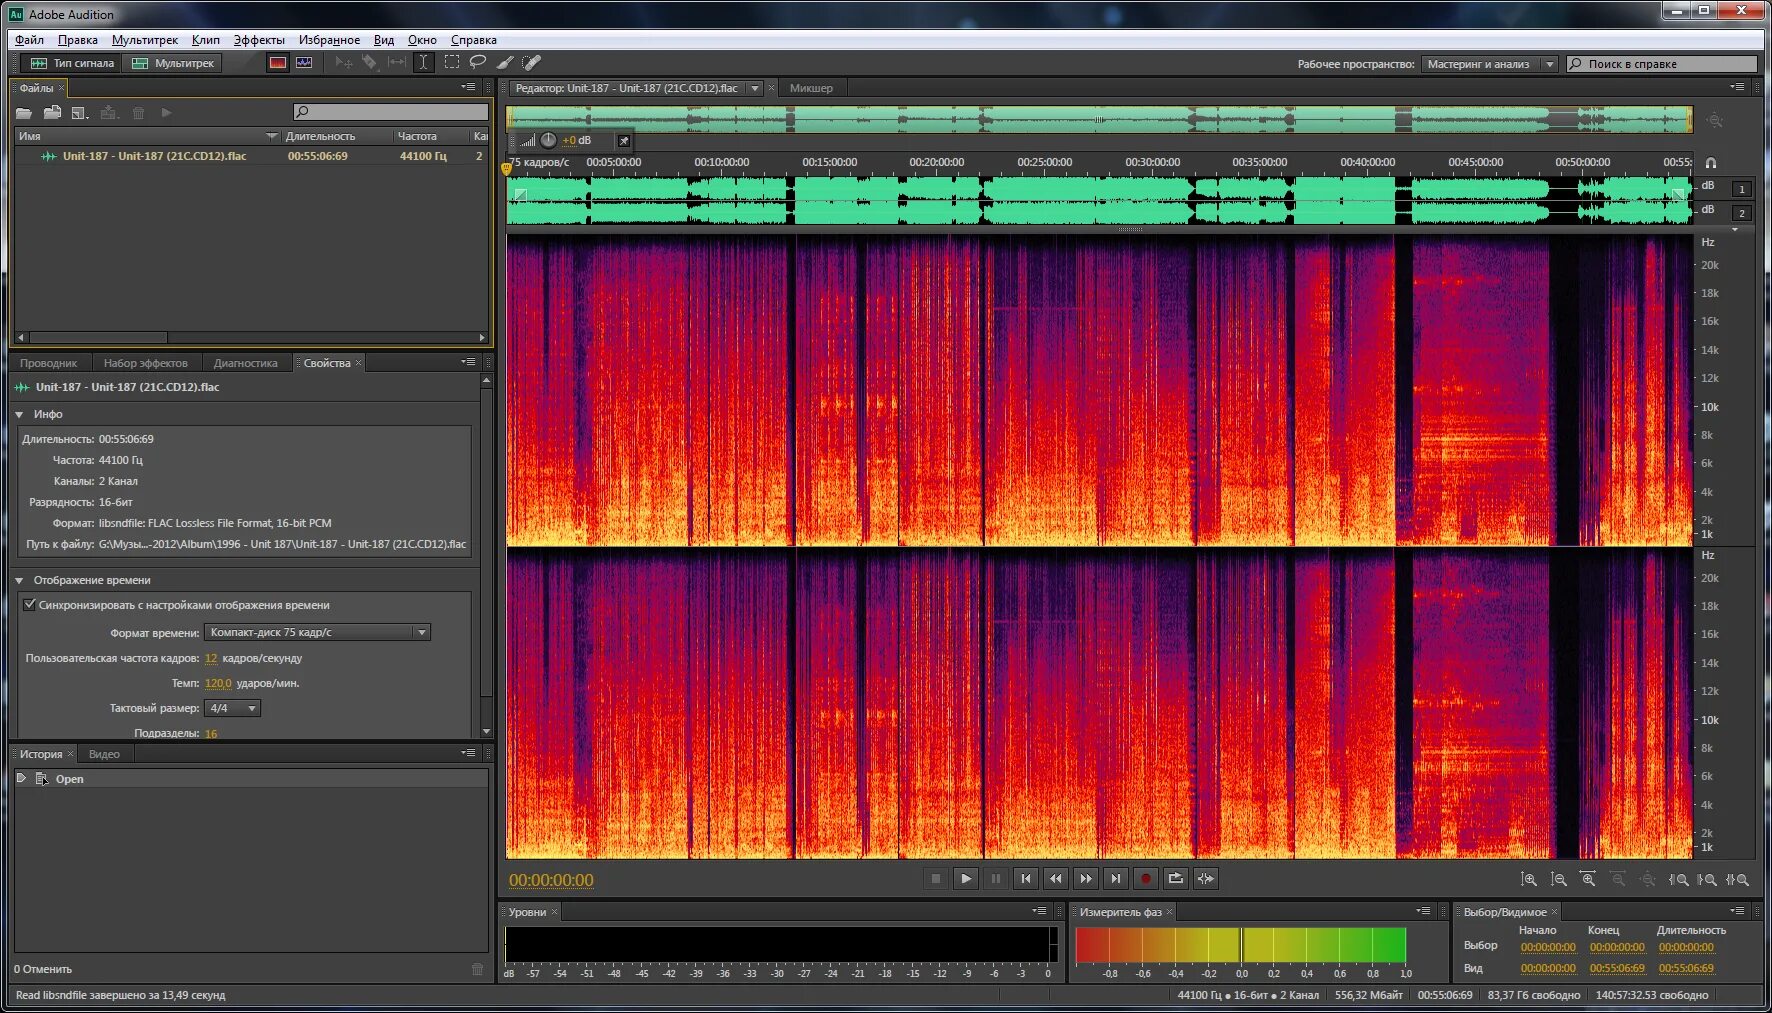Open the Editor file selector dropdown
The width and height of the screenshot is (1772, 1013).
(755, 88)
